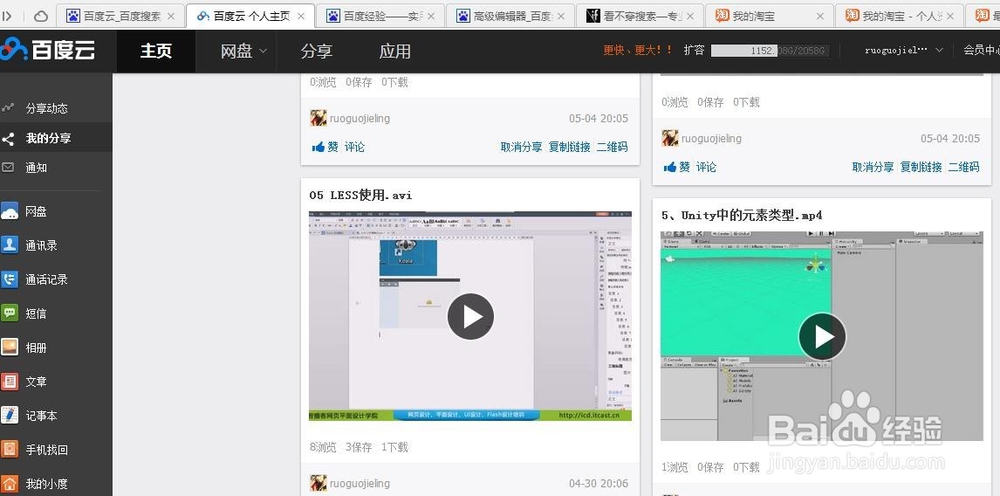Viewport: 1000px width, 496px height.
Task: Click 二维码 on the right 05-04 post
Action: click(964, 167)
